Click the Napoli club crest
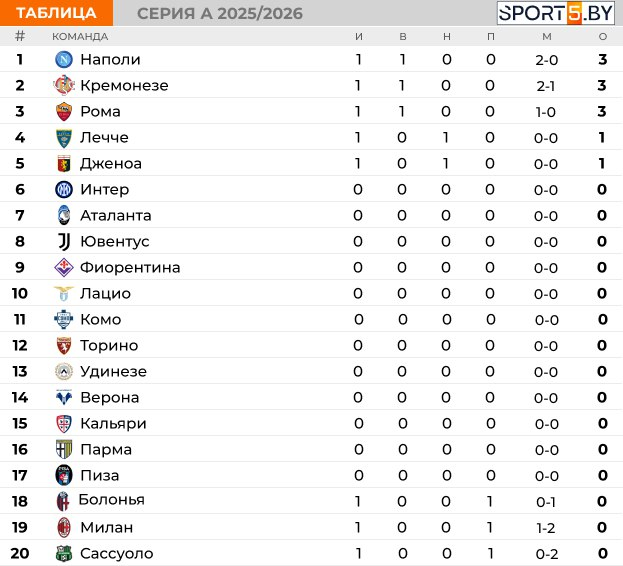Image resolution: width=623 pixels, height=566 pixels. pyautogui.click(x=64, y=59)
